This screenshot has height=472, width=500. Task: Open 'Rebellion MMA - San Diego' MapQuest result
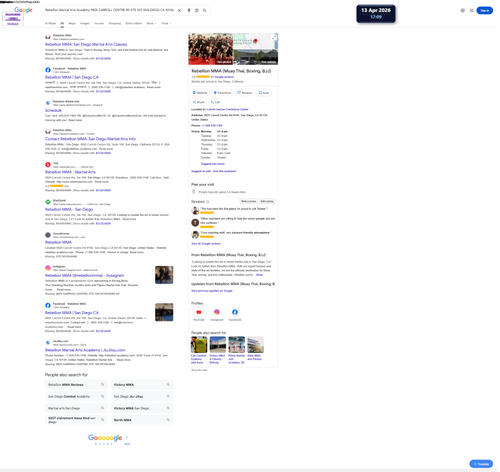click(69, 210)
